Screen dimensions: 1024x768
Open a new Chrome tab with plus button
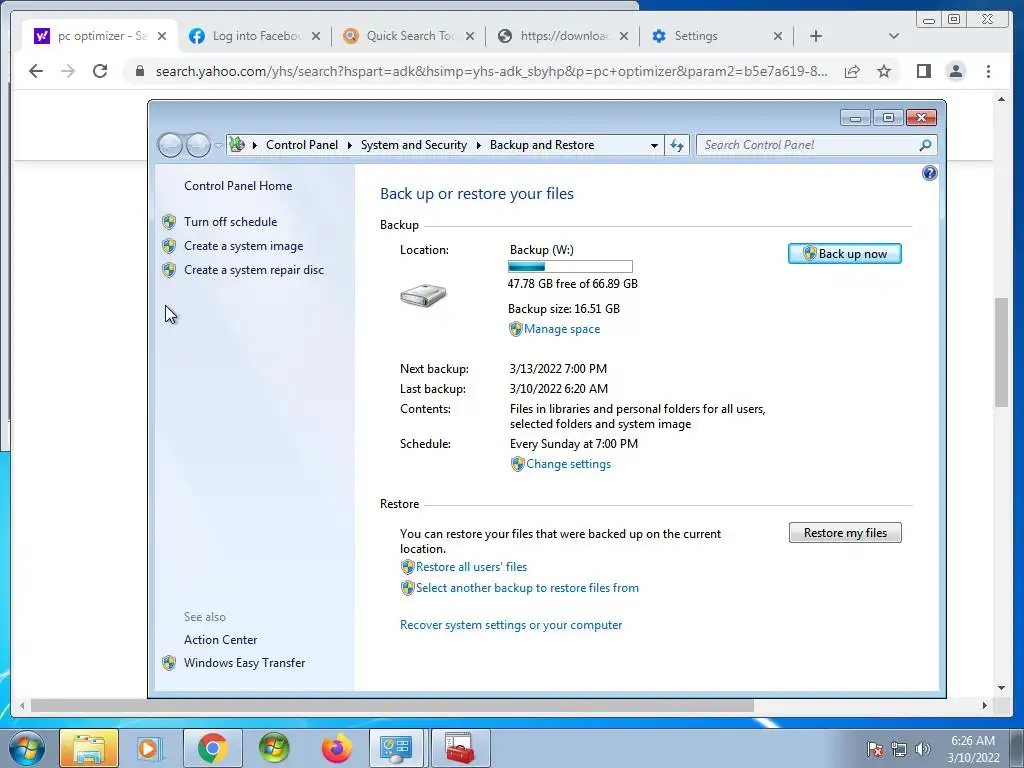[x=816, y=36]
